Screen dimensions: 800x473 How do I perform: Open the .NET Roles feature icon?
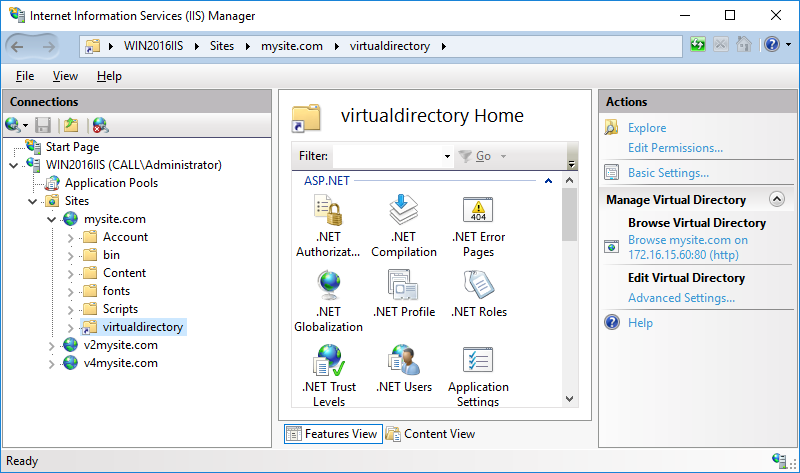tap(478, 286)
